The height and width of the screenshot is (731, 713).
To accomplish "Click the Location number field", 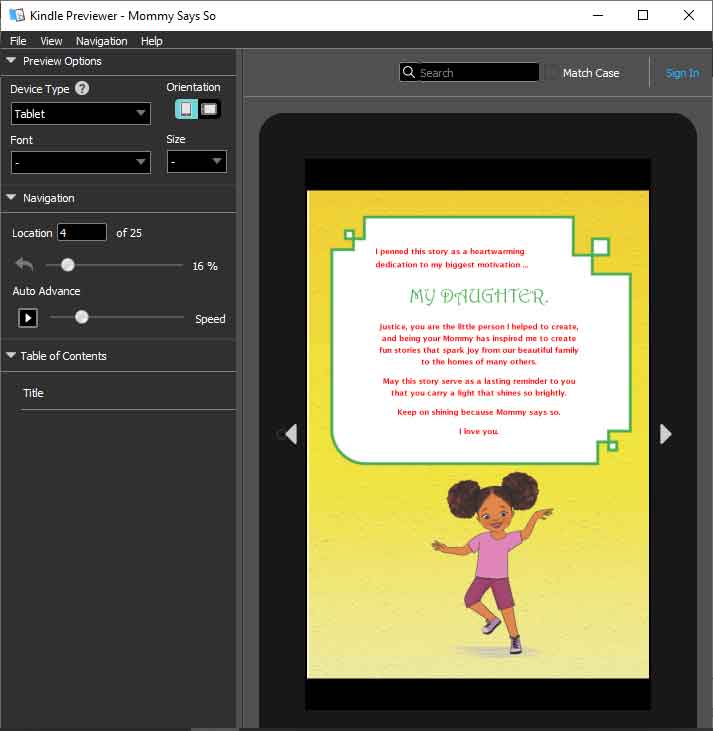I will pyautogui.click(x=82, y=232).
